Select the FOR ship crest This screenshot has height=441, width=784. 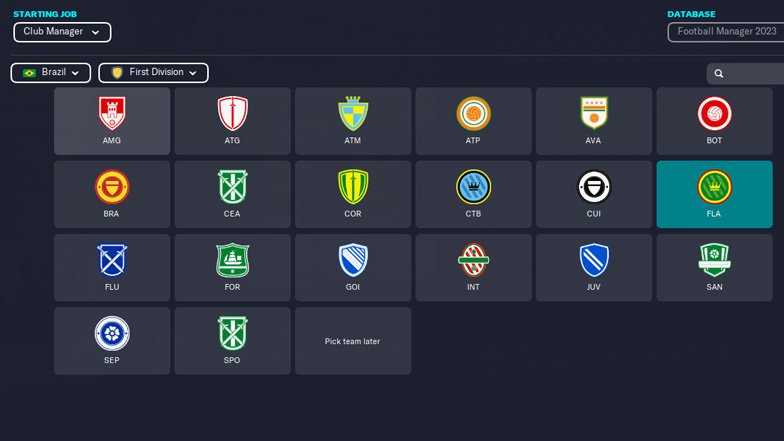point(232,260)
